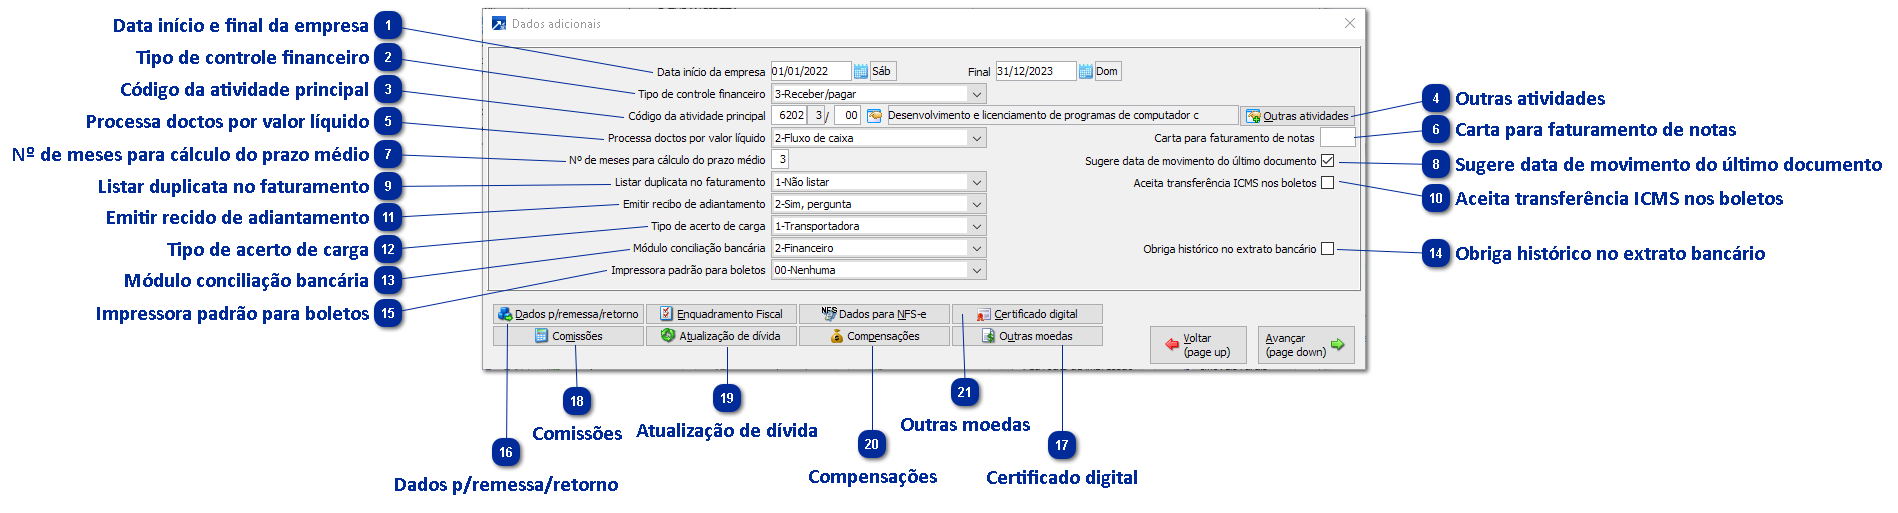Expand Tipo de controle financeiro dropdown
The image size is (1898, 513).
point(977,94)
